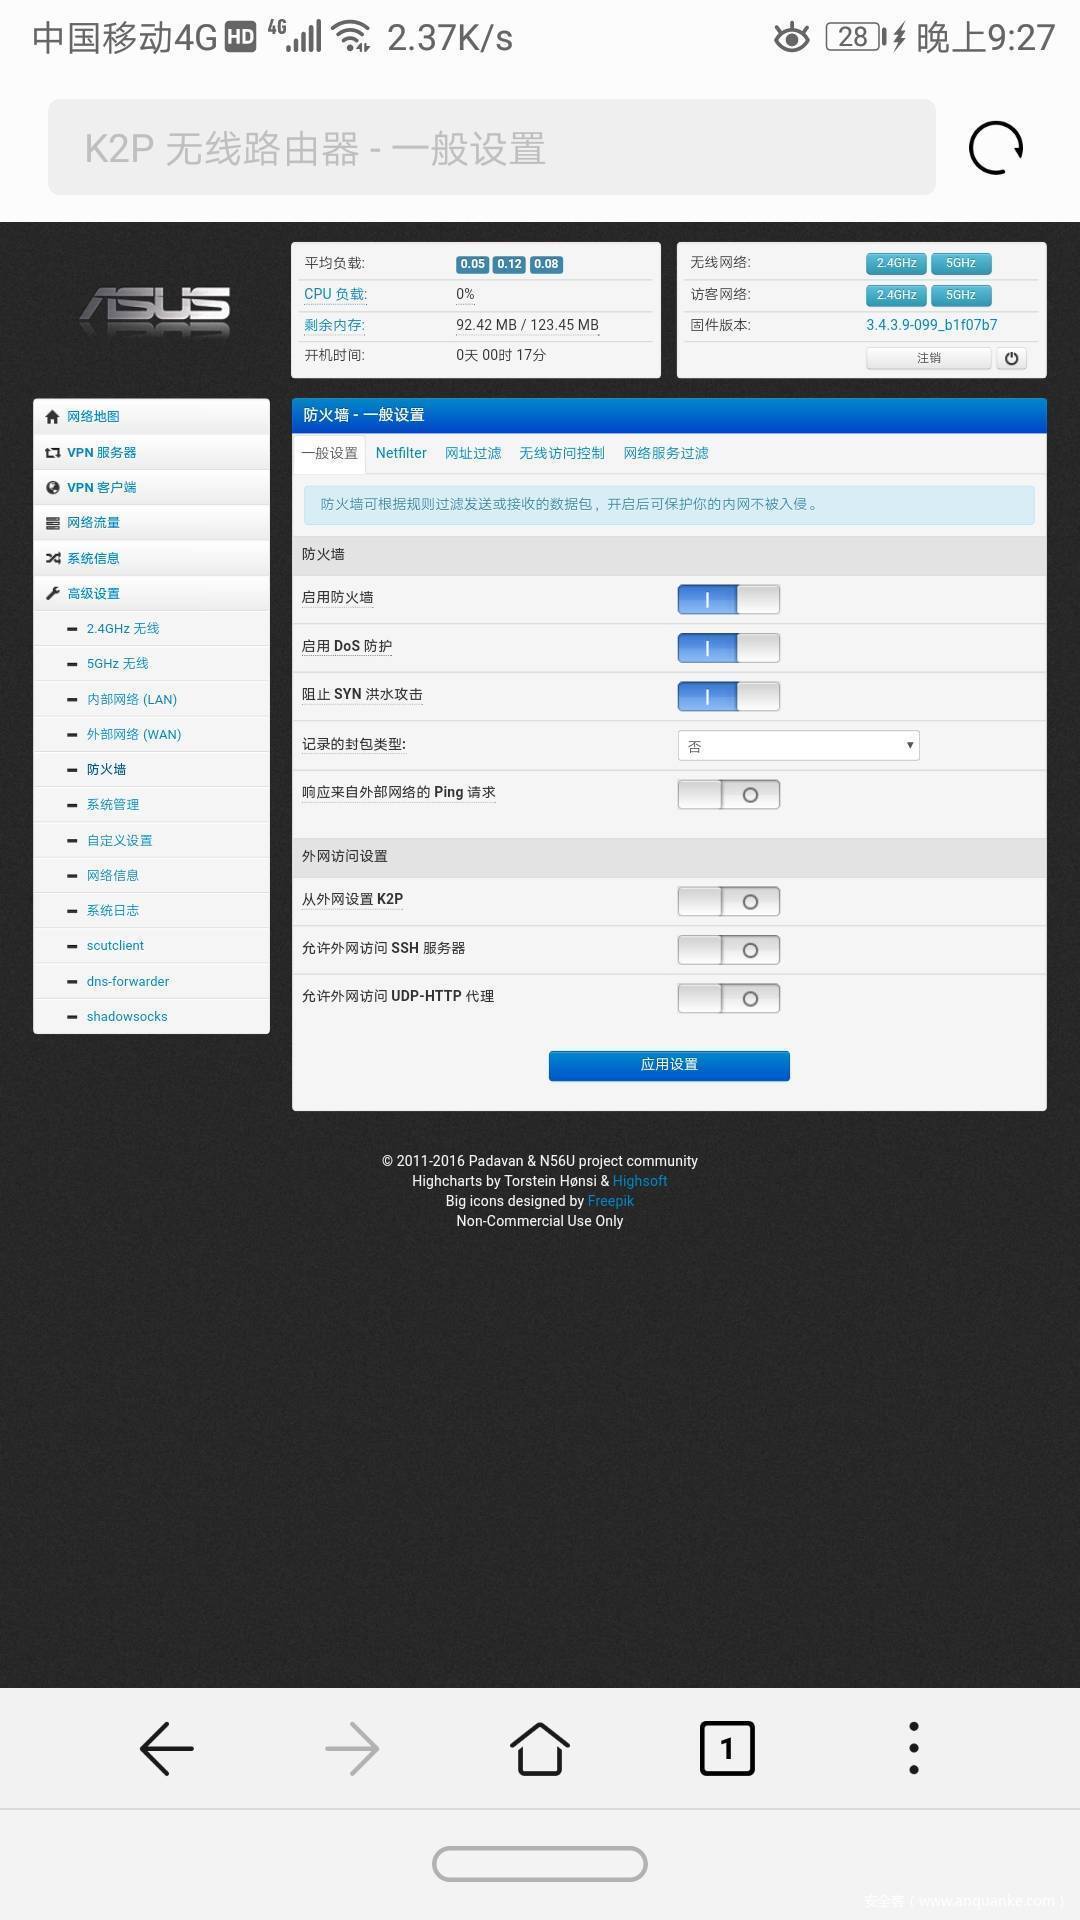The height and width of the screenshot is (1920, 1080).
Task: Open firmware version 3.4.3.9-099_b1f07b7 link
Action: point(931,325)
